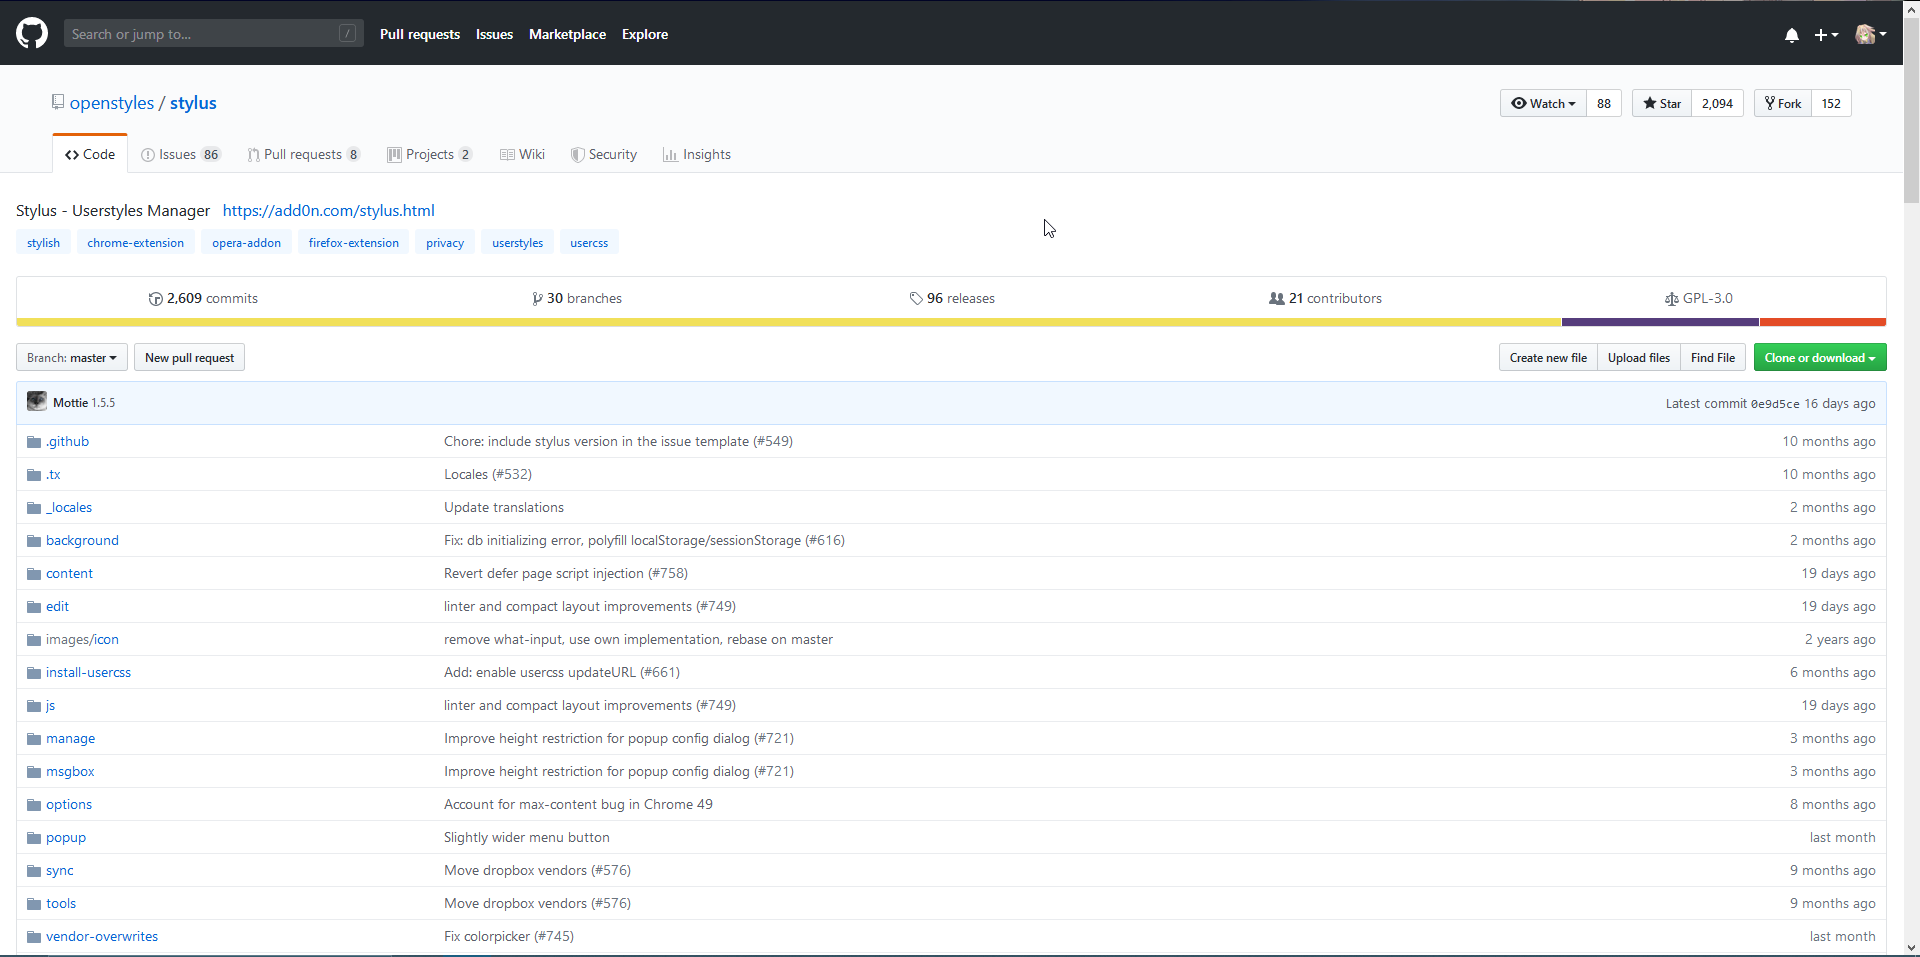Click the red language bar segment

(x=1823, y=322)
